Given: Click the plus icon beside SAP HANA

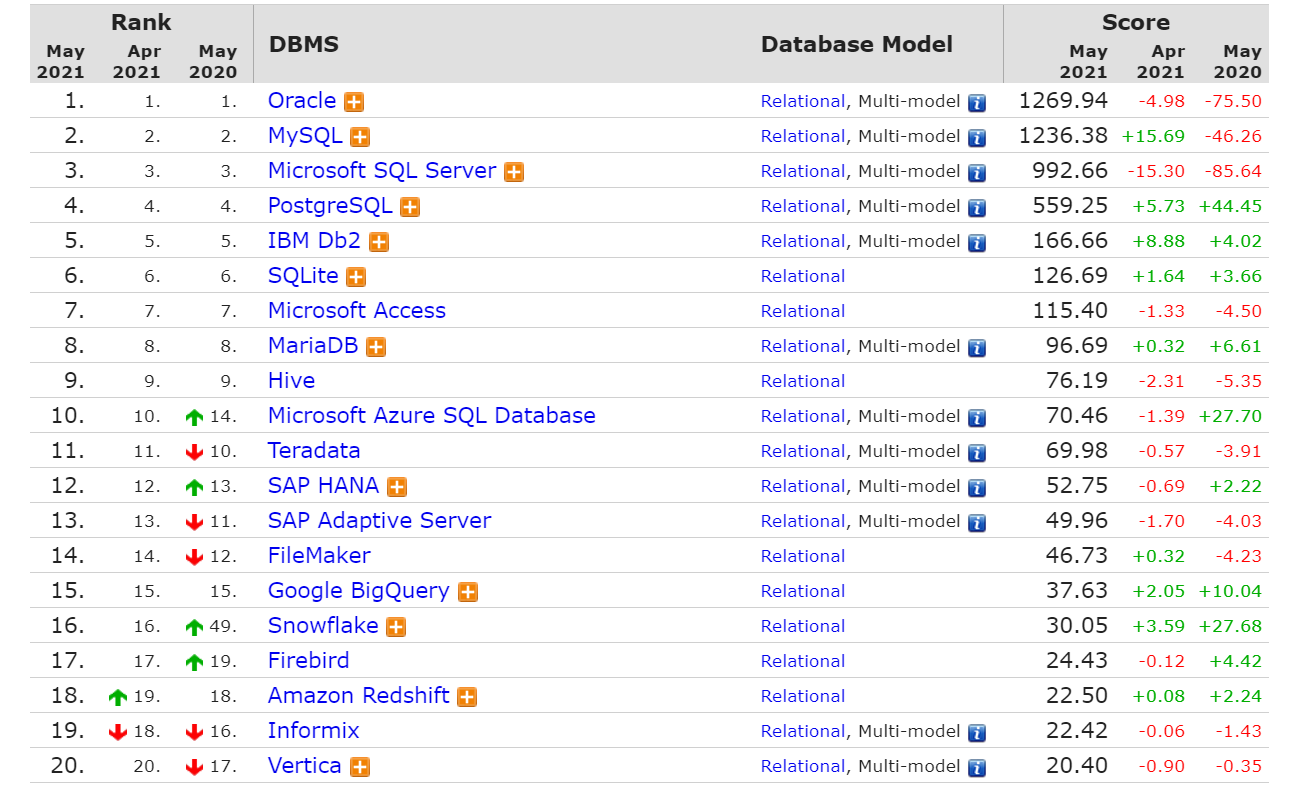Looking at the screenshot, I should (397, 487).
